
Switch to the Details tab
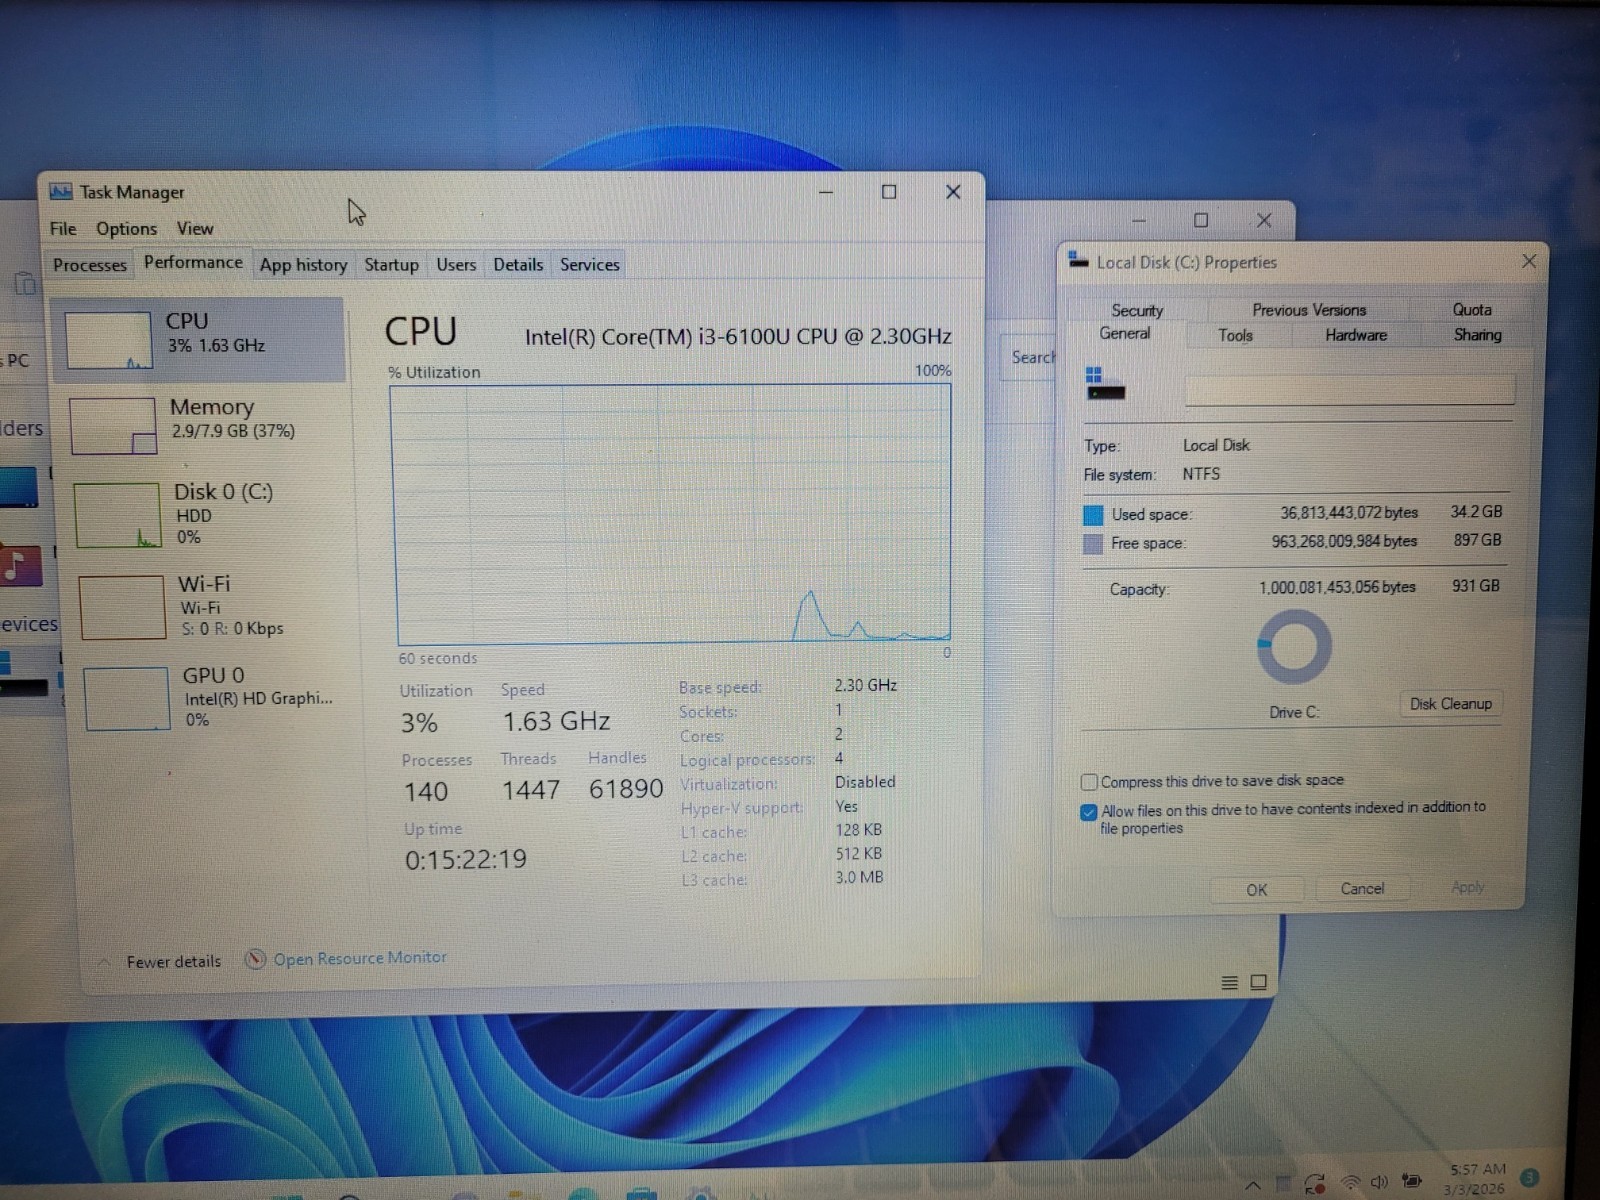518,265
